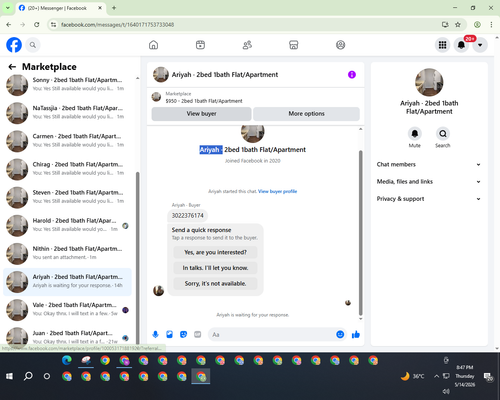Open the purple conversation info icon
The width and height of the screenshot is (500, 400).
(x=352, y=75)
